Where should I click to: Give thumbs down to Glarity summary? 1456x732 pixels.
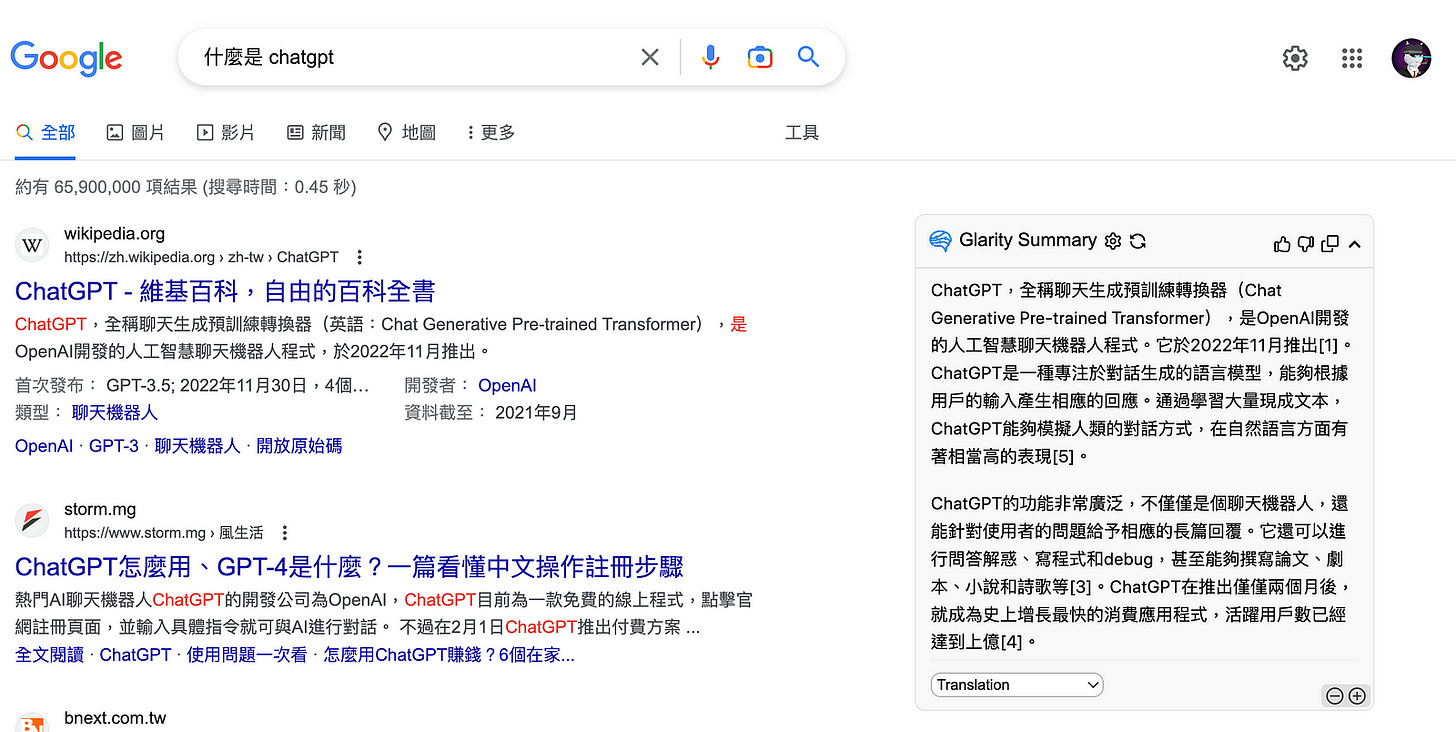click(x=1306, y=243)
